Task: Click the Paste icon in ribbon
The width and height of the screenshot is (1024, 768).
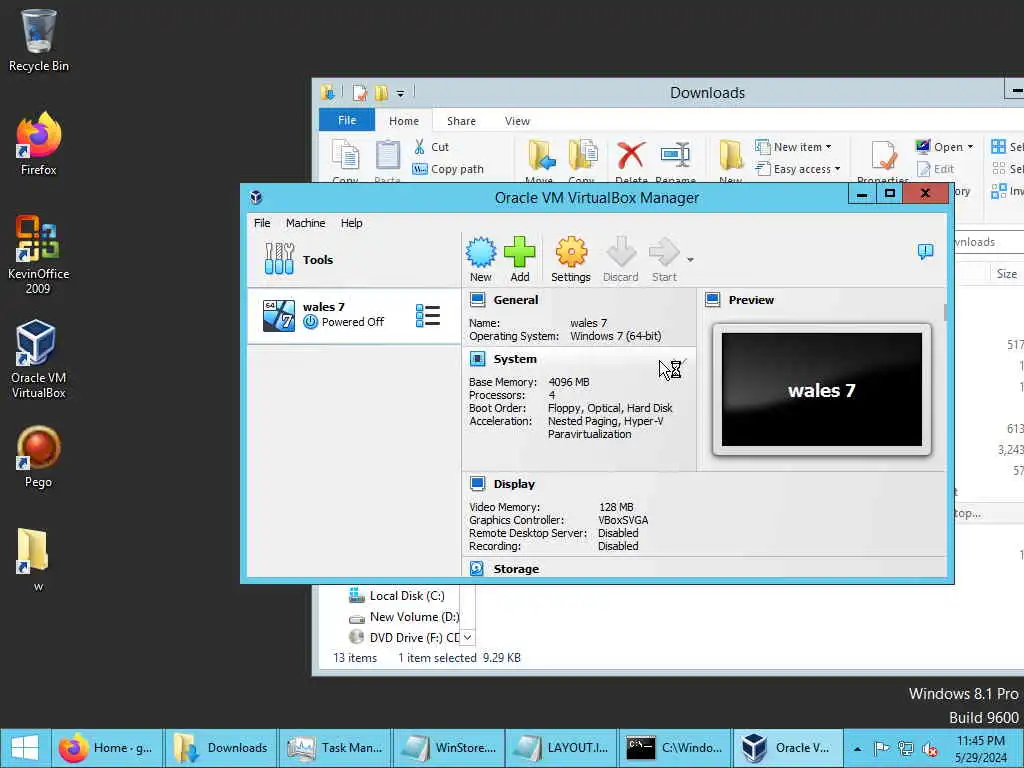Action: click(x=387, y=155)
